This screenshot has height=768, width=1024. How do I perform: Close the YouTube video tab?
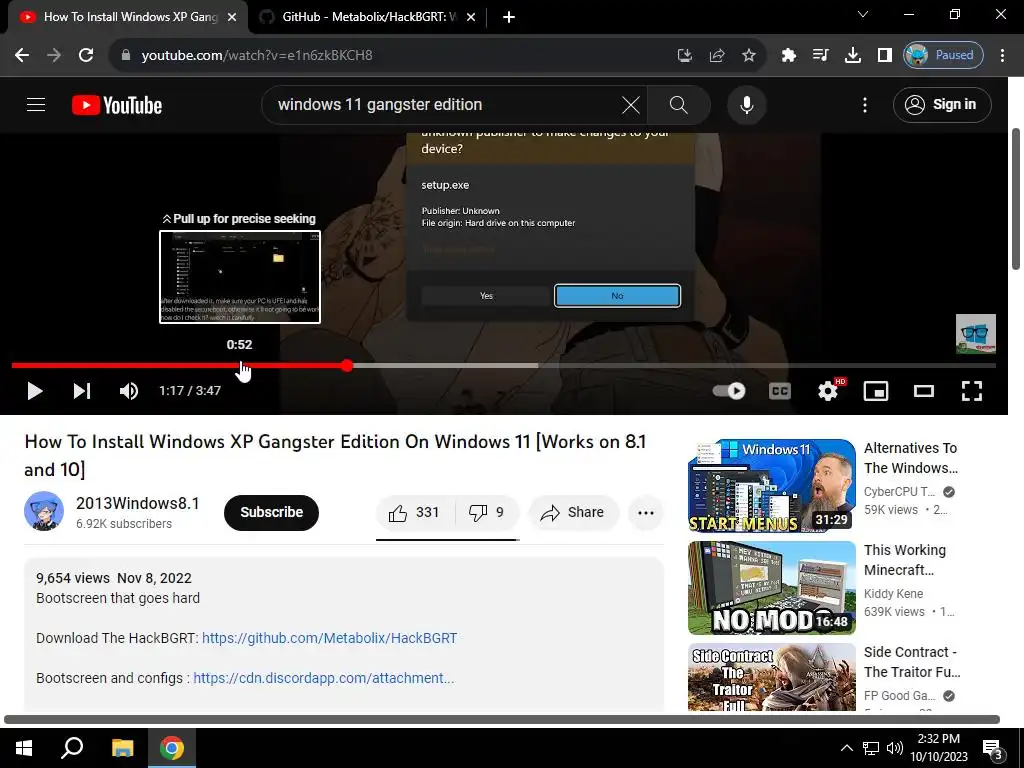pyautogui.click(x=231, y=17)
